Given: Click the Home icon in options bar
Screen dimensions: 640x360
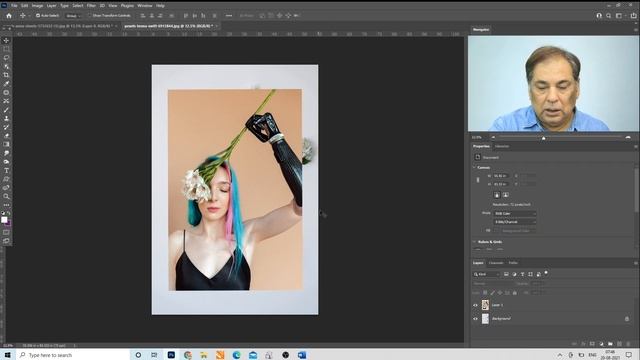Looking at the screenshot, I should 9,16.
